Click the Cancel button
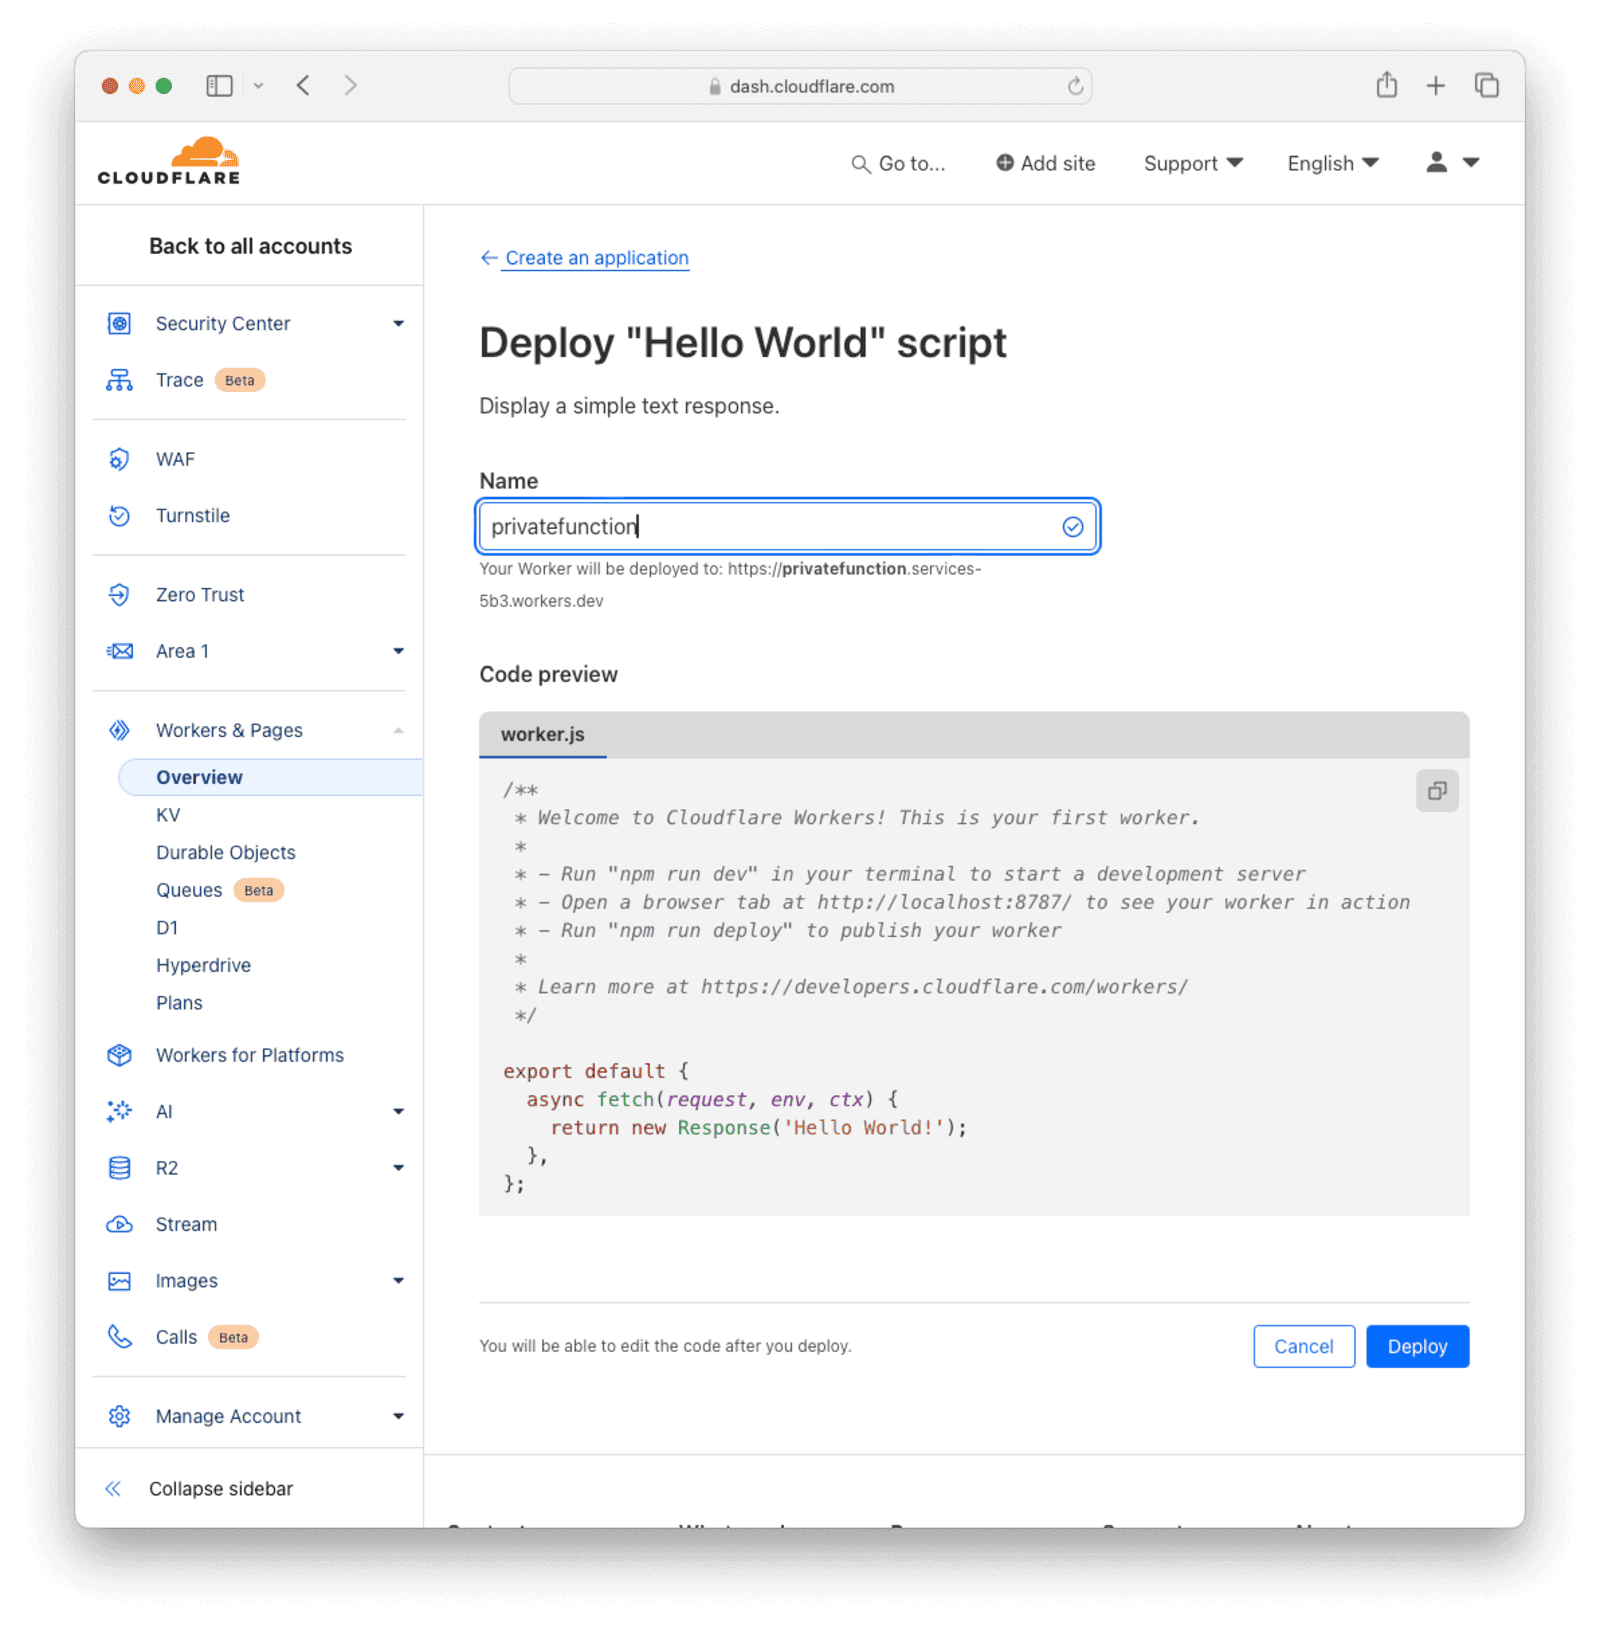1600x1627 pixels. click(1303, 1346)
